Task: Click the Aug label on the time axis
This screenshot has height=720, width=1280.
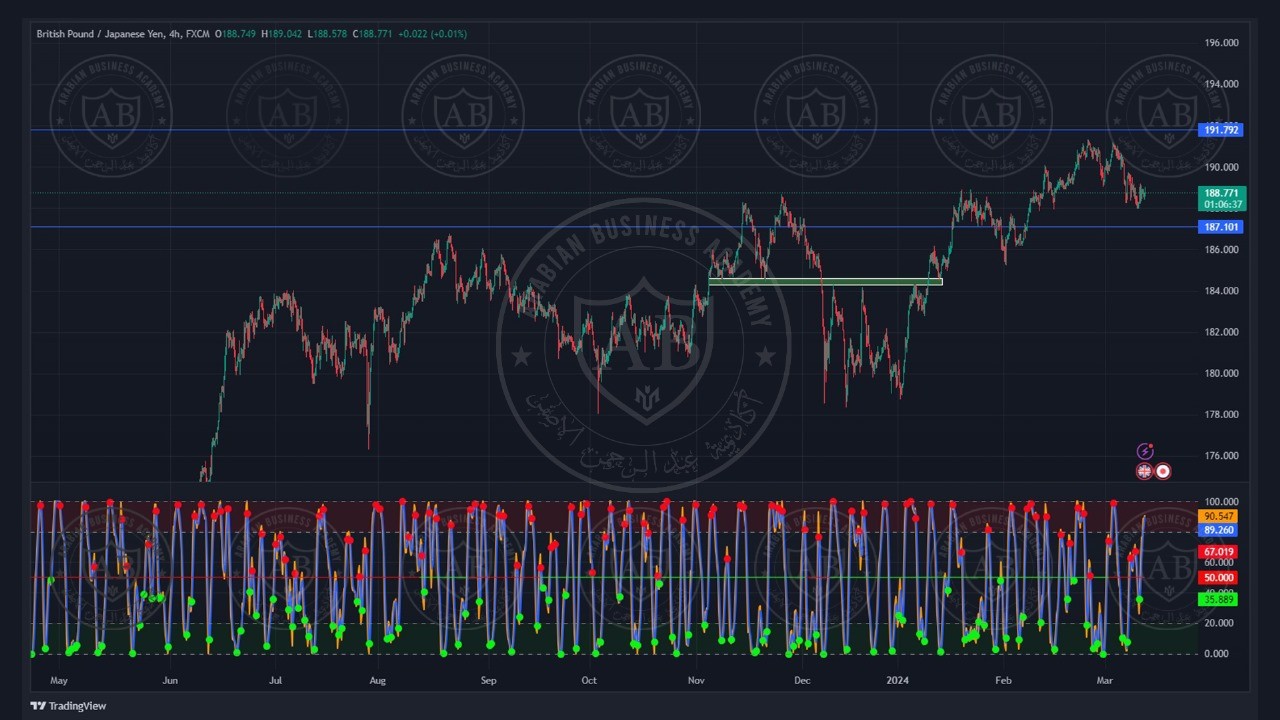Action: click(377, 680)
